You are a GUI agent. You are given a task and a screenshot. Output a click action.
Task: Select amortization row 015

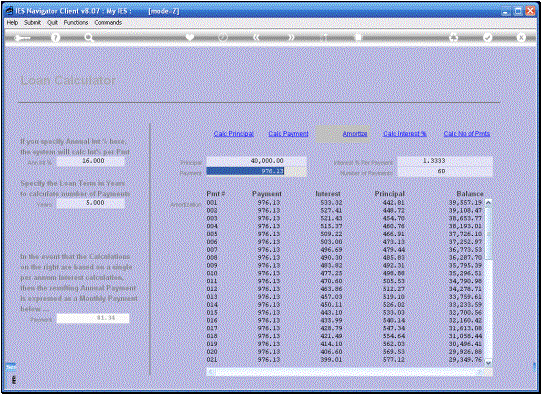click(345, 313)
